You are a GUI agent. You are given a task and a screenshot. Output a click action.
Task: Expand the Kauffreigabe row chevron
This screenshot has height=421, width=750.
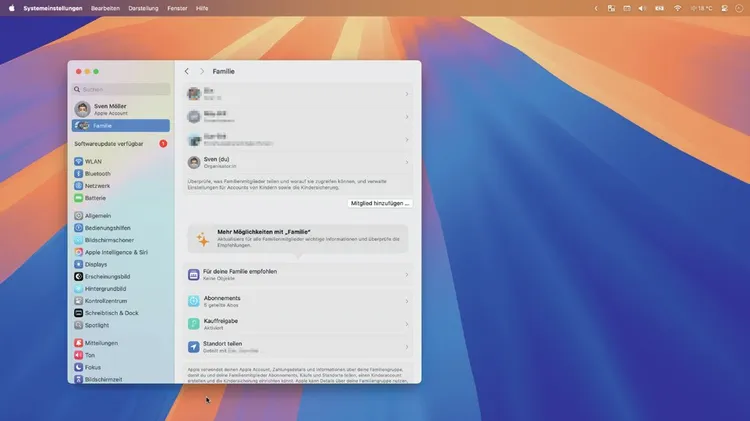[407, 324]
